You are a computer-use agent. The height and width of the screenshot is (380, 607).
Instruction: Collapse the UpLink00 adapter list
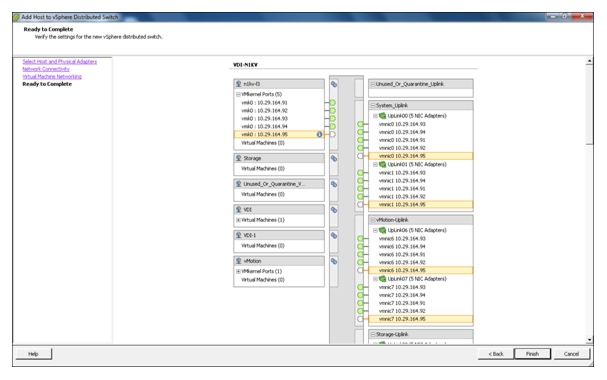(375, 116)
